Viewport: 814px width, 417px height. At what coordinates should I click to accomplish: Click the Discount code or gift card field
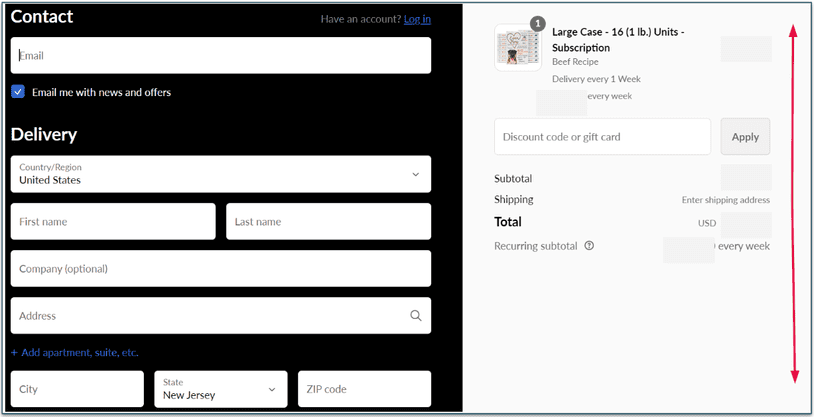point(602,137)
